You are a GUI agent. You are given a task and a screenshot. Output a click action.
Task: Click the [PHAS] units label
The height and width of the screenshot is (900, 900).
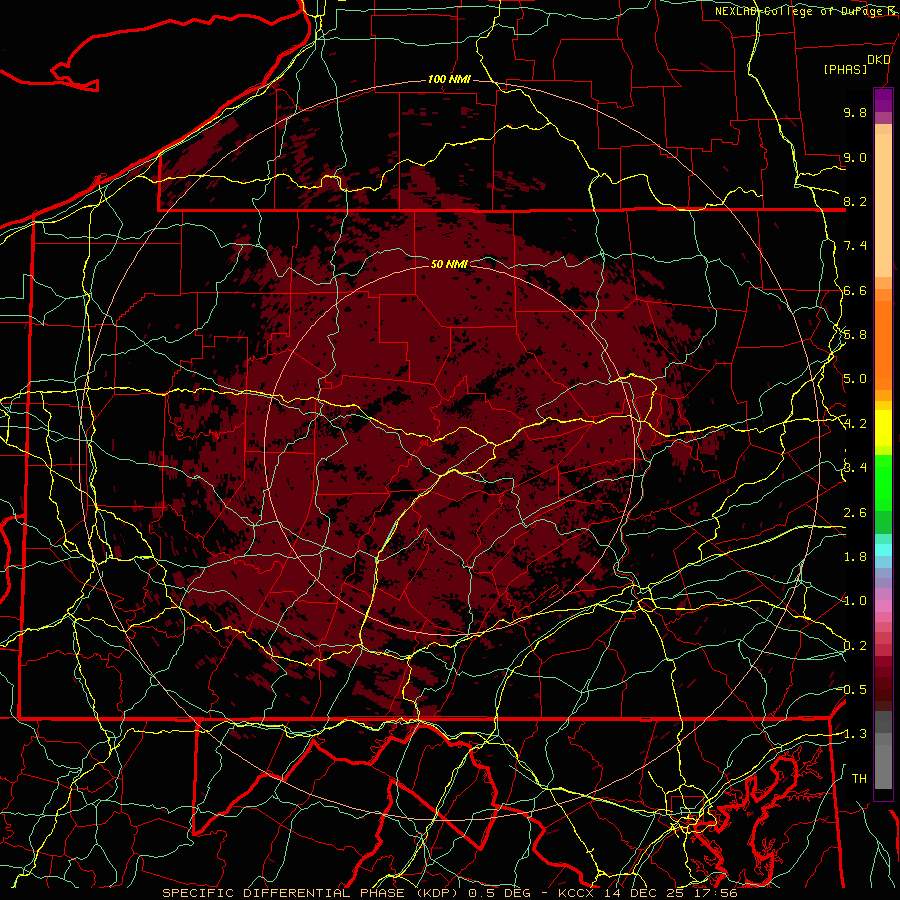[845, 70]
